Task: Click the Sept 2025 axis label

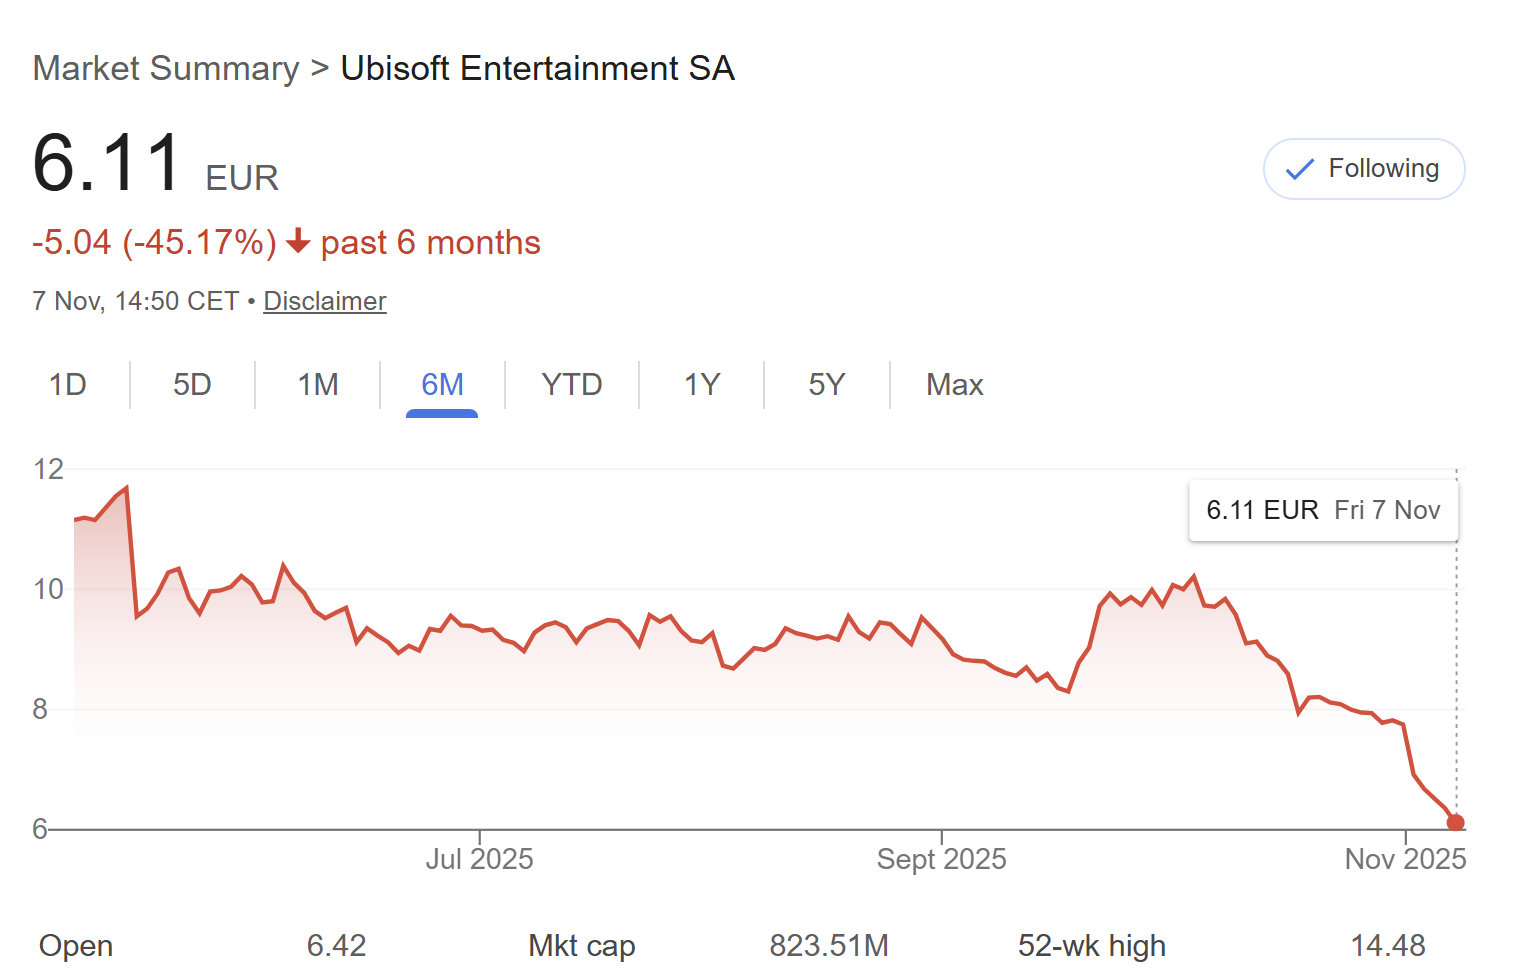Action: click(x=941, y=859)
